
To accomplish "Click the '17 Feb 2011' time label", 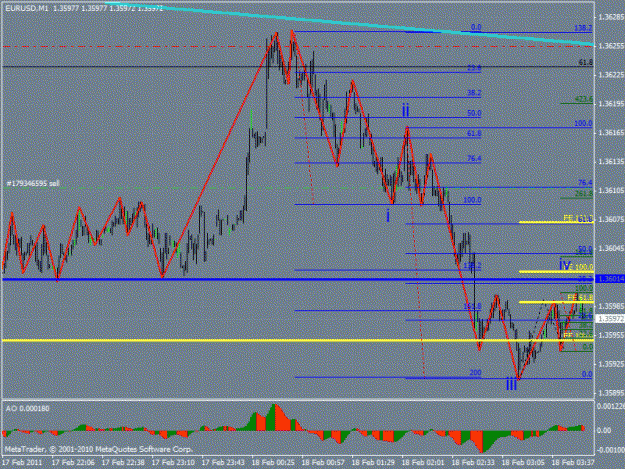I will (22, 463).
